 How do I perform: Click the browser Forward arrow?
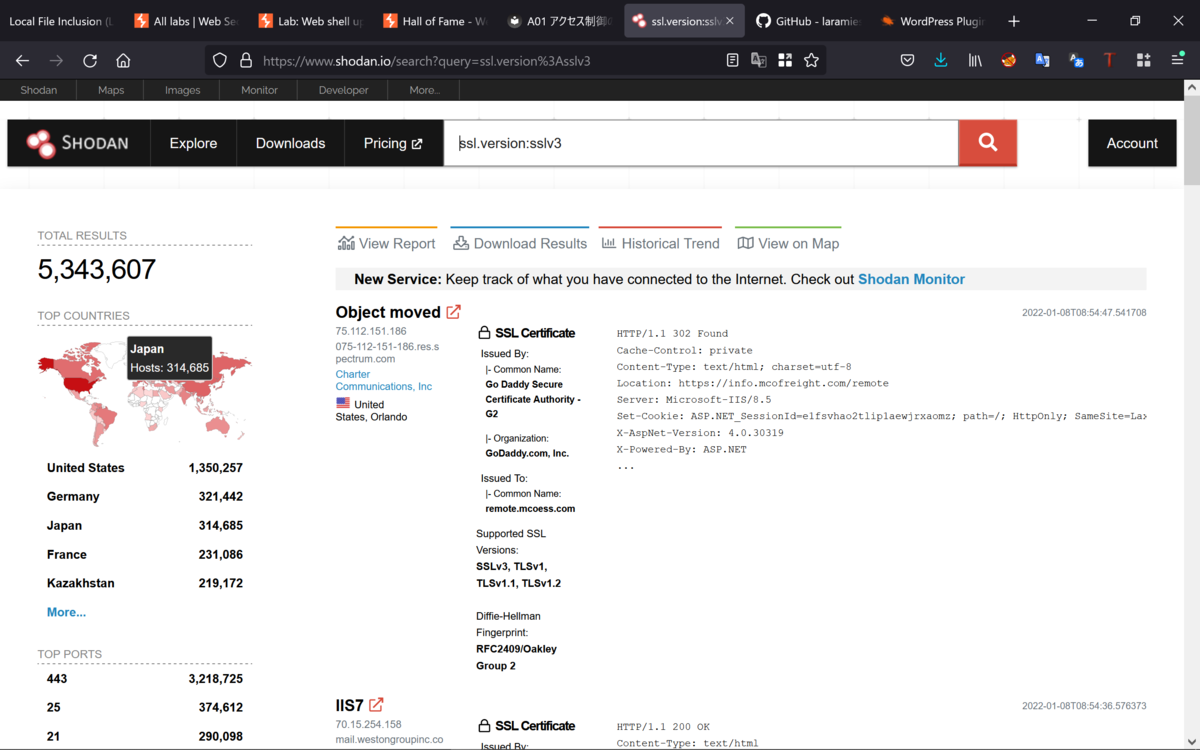coord(56,61)
